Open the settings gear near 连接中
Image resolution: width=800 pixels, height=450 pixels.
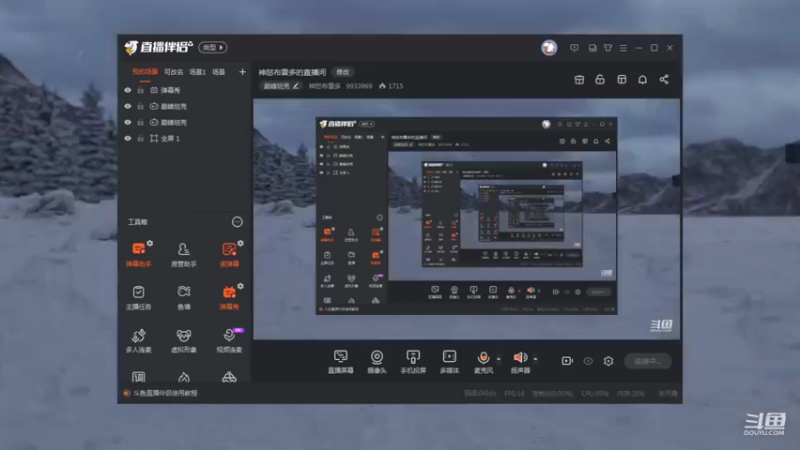coord(608,361)
